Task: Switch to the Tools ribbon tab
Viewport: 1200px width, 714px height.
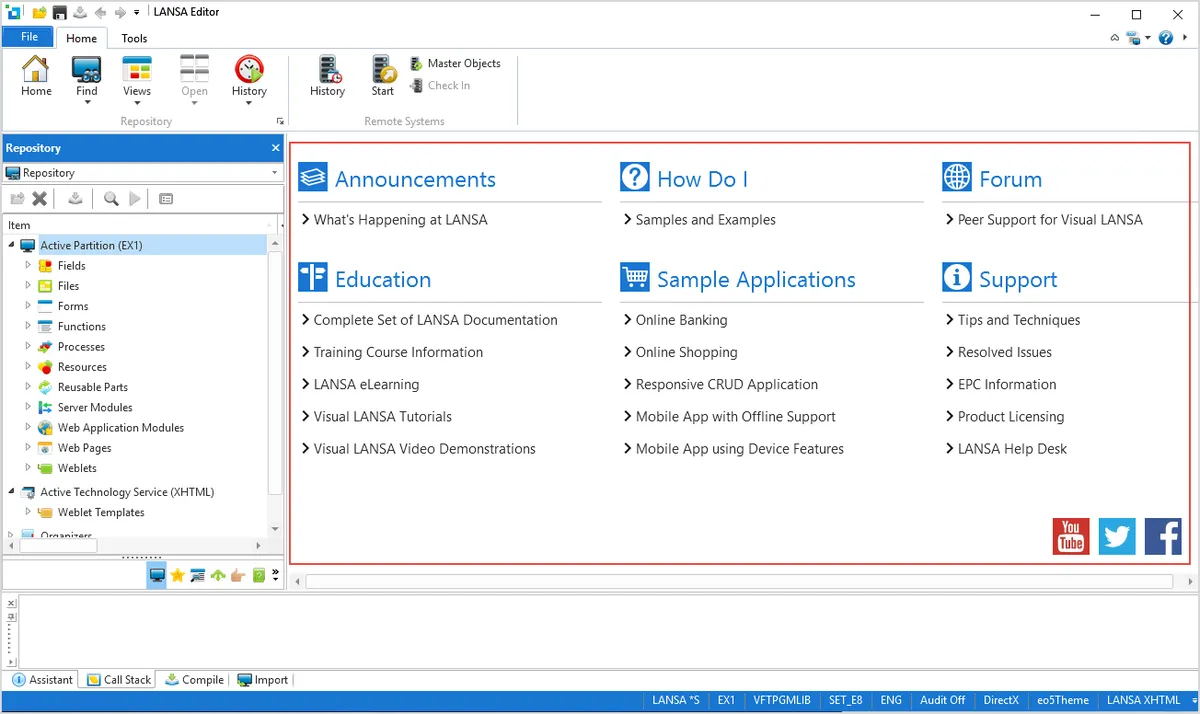Action: point(134,38)
